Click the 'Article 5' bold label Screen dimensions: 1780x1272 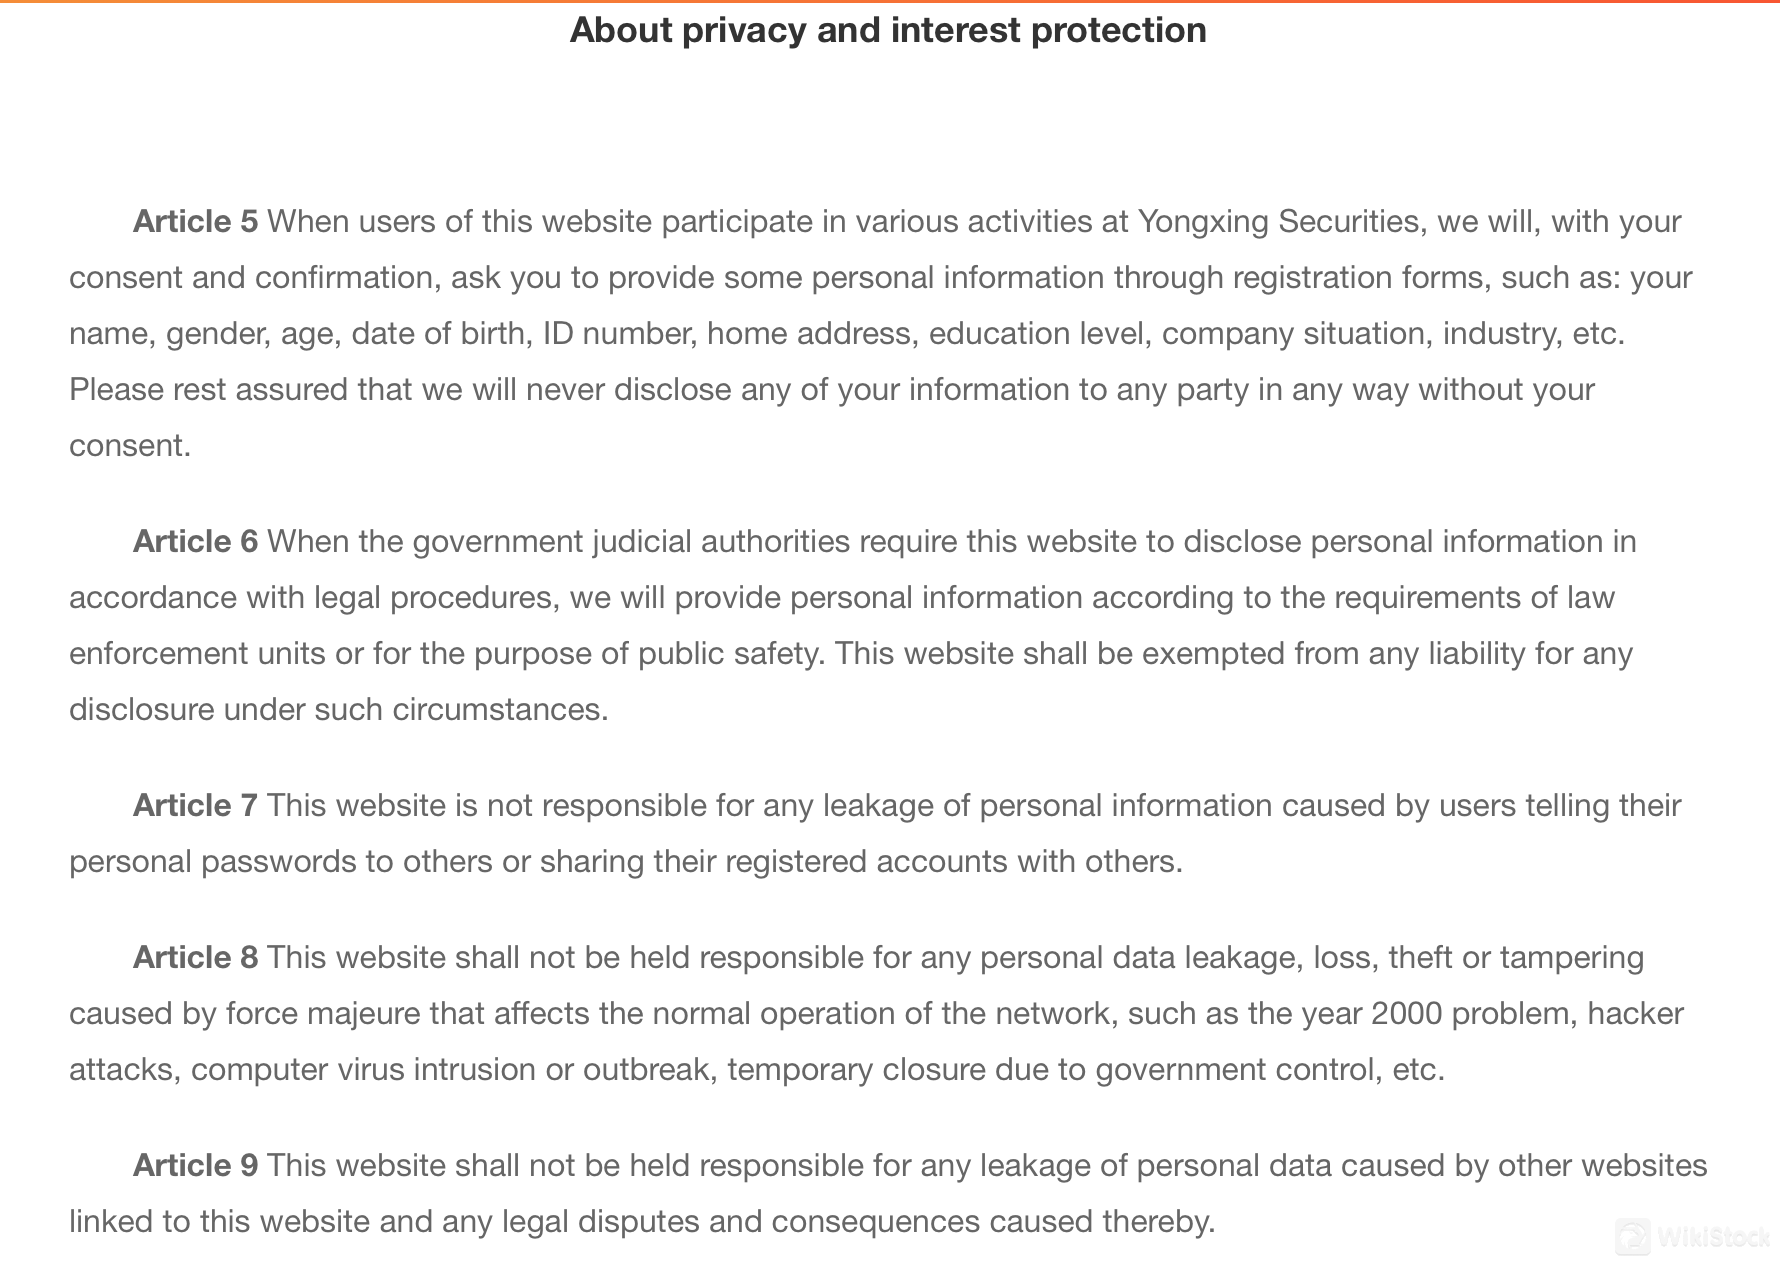pos(196,221)
